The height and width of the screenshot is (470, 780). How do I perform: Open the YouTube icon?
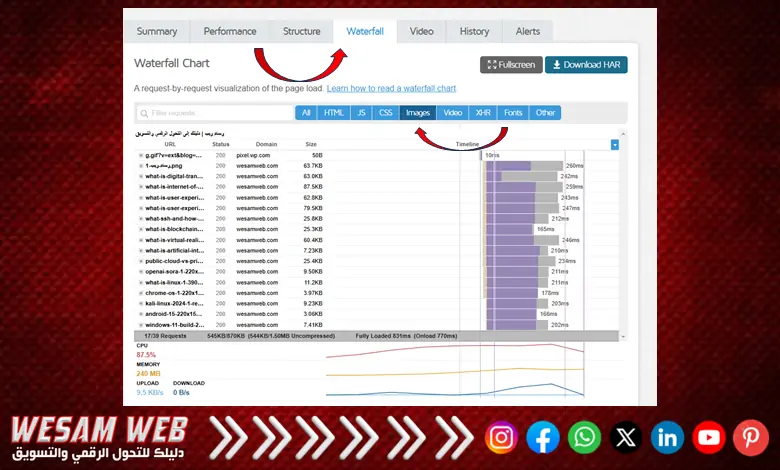tap(709, 437)
